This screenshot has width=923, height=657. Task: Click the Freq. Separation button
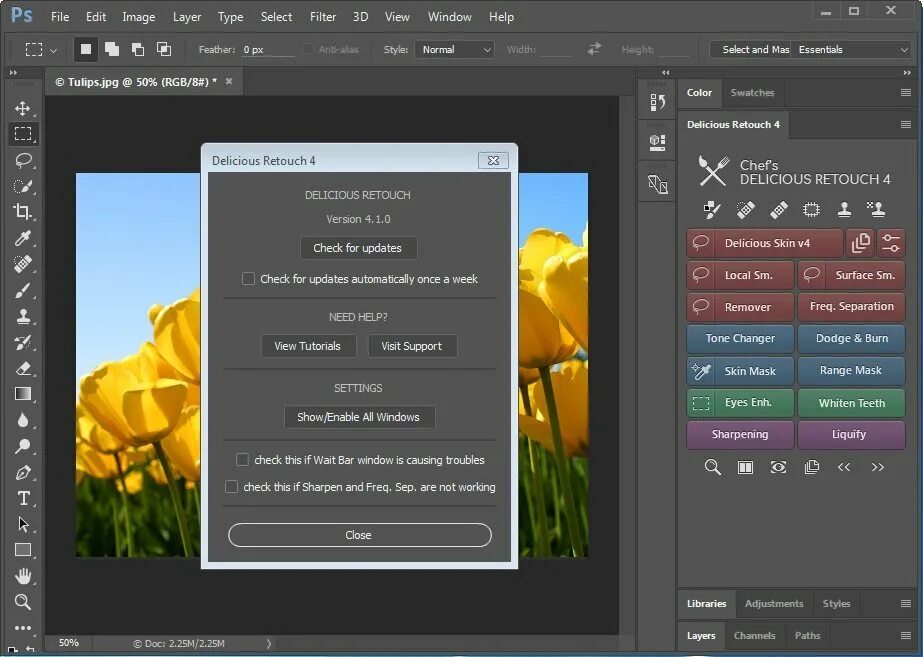(851, 306)
